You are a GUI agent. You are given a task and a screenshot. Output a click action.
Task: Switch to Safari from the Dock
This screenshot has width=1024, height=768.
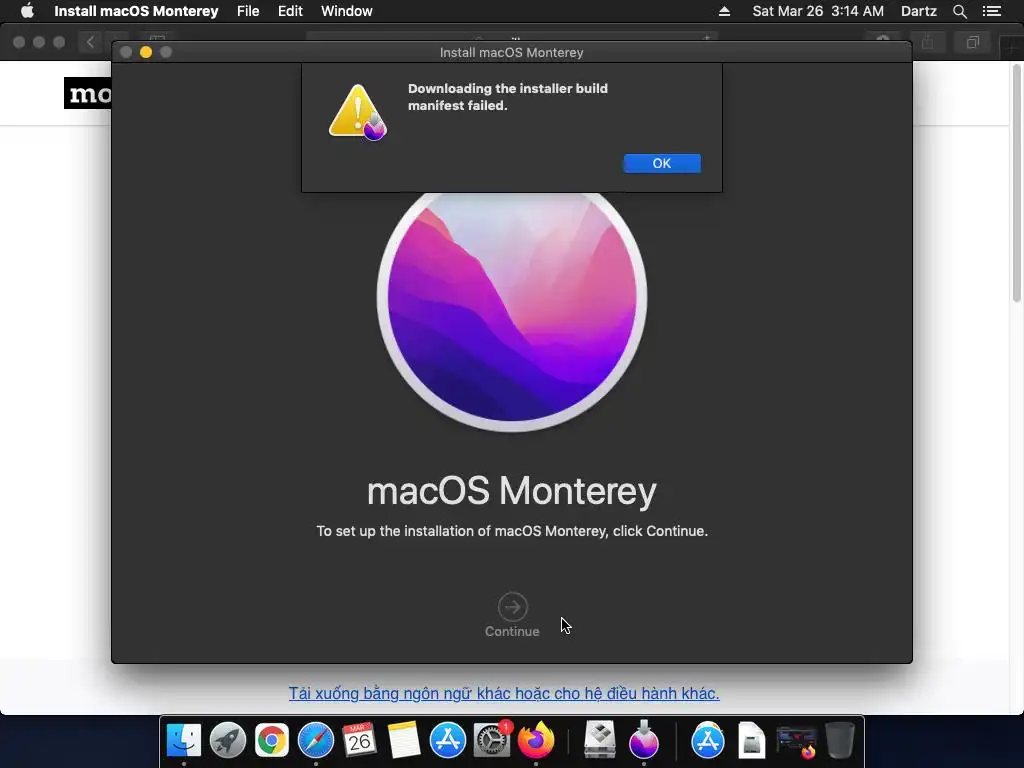tap(315, 740)
